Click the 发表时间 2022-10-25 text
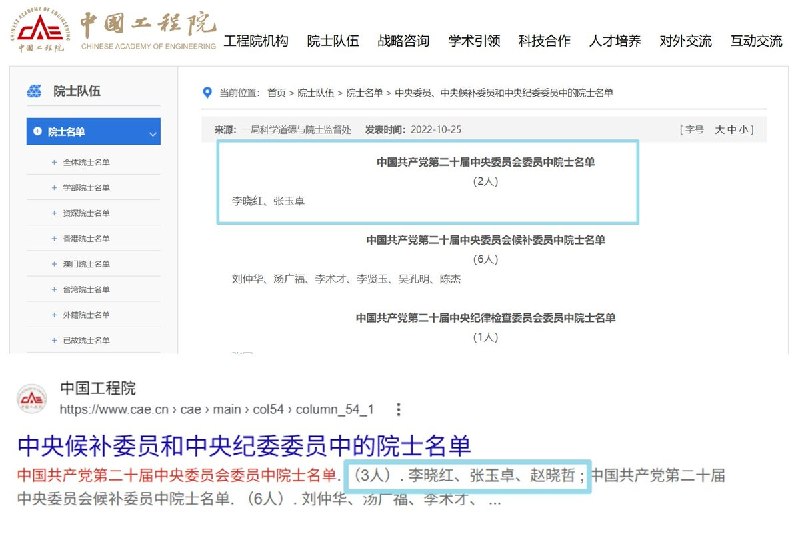Screen dimensions: 800x534 click(413, 130)
